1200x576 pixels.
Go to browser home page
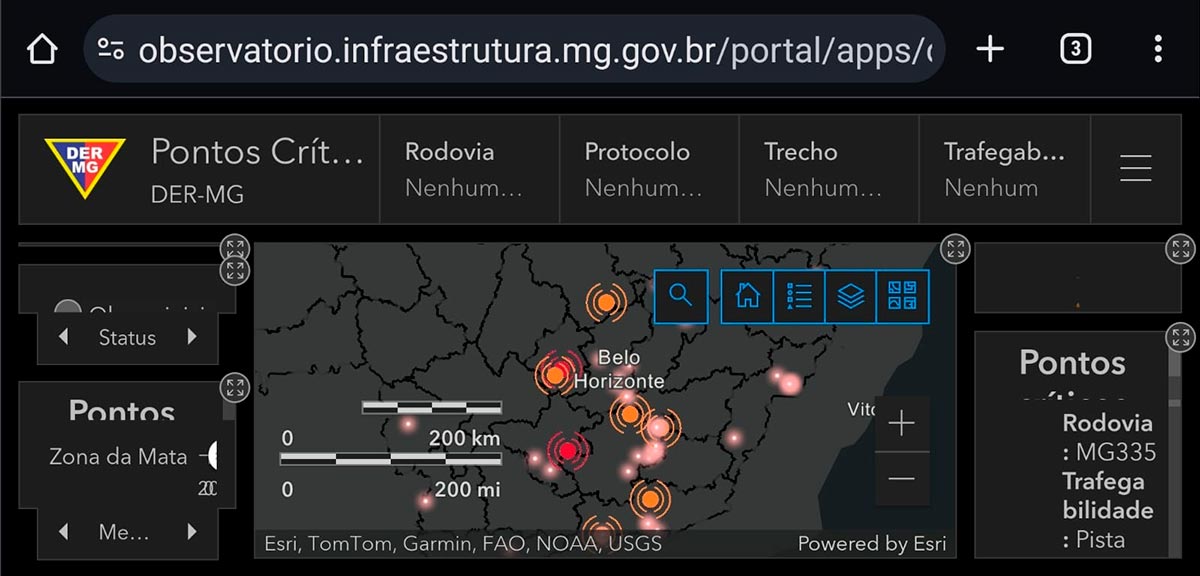41,49
